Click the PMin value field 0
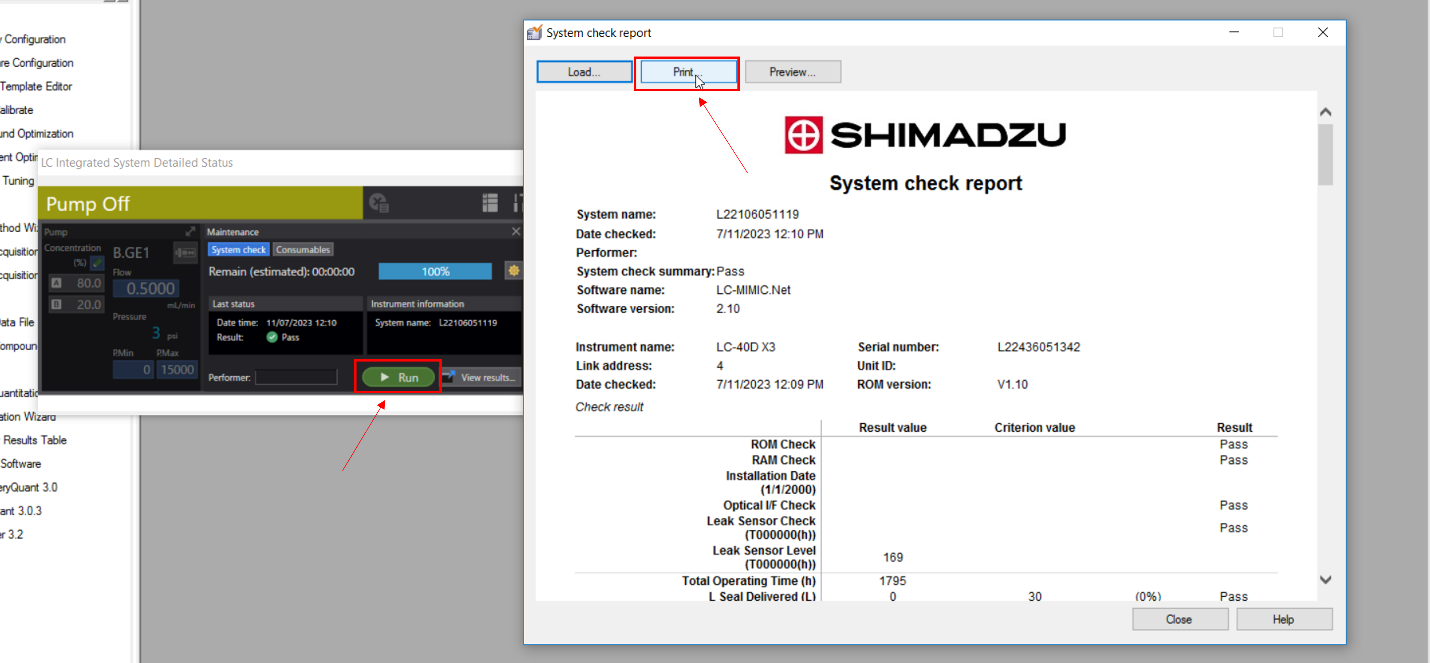Image resolution: width=1430 pixels, height=663 pixels. [133, 370]
